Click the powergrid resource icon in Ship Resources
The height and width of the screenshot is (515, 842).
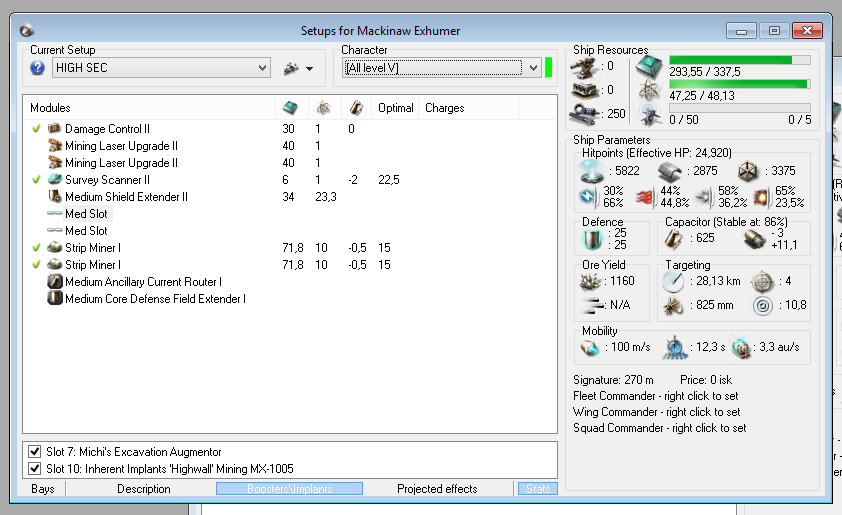(649, 91)
